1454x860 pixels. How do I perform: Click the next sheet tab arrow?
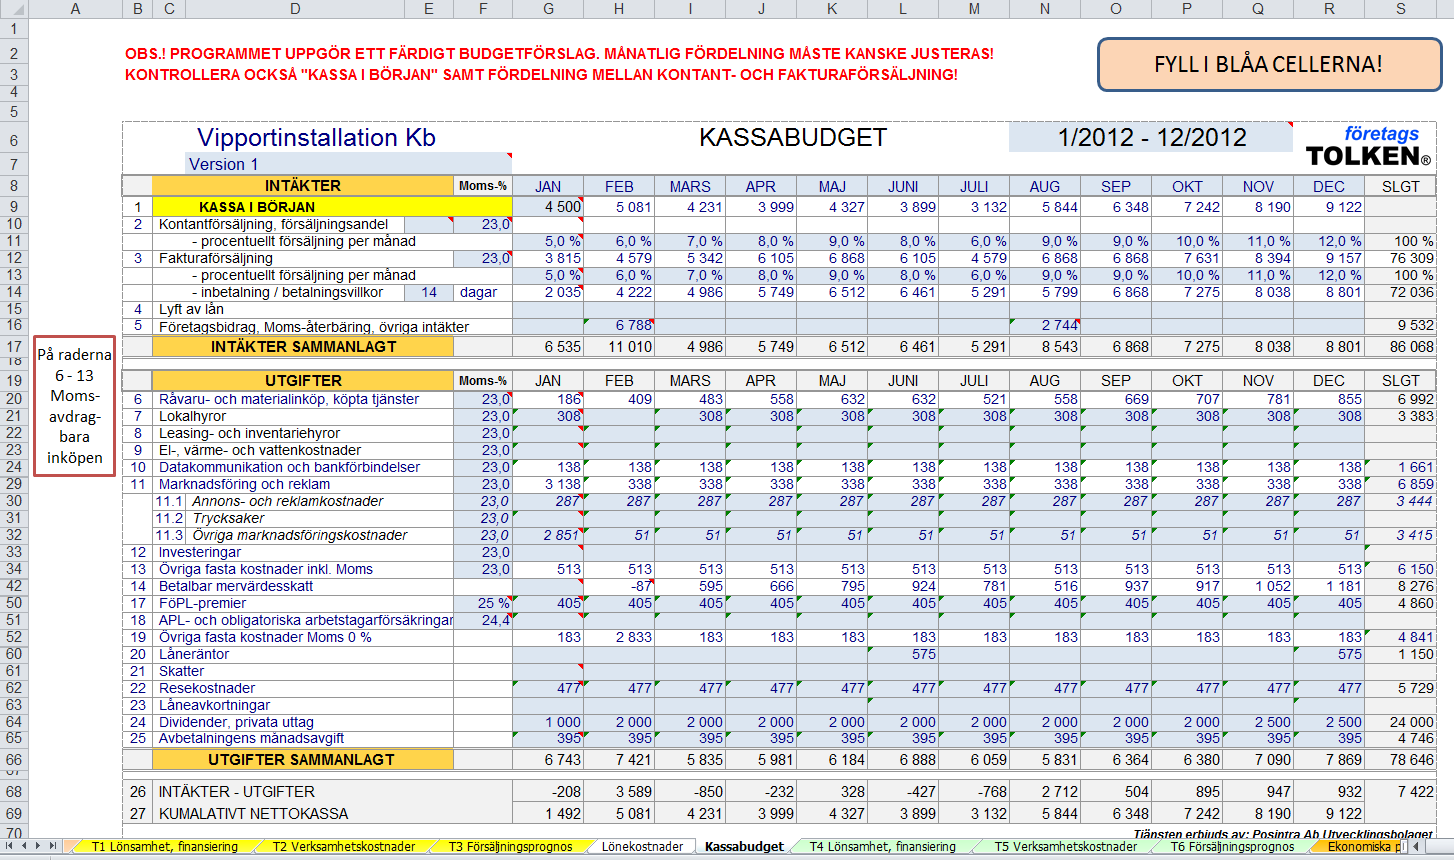[x=39, y=846]
